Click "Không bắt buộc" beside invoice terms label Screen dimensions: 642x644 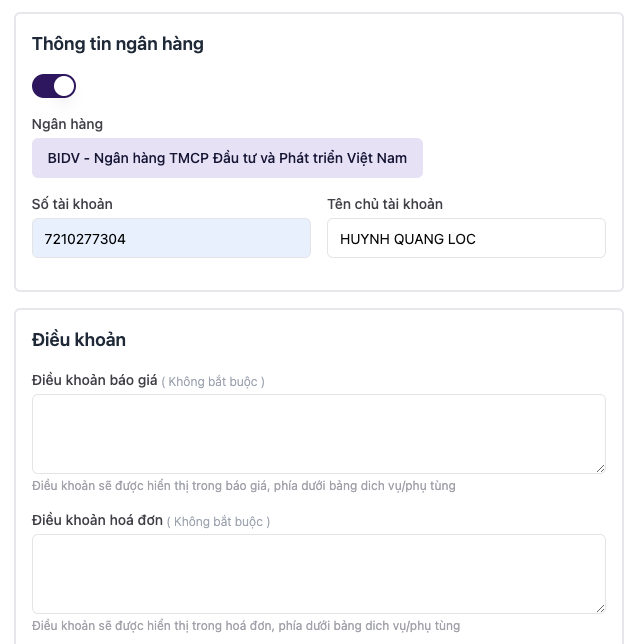tap(218, 521)
